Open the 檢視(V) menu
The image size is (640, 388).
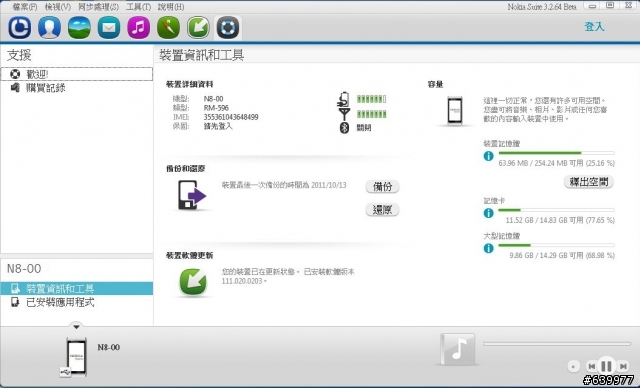pos(58,7)
